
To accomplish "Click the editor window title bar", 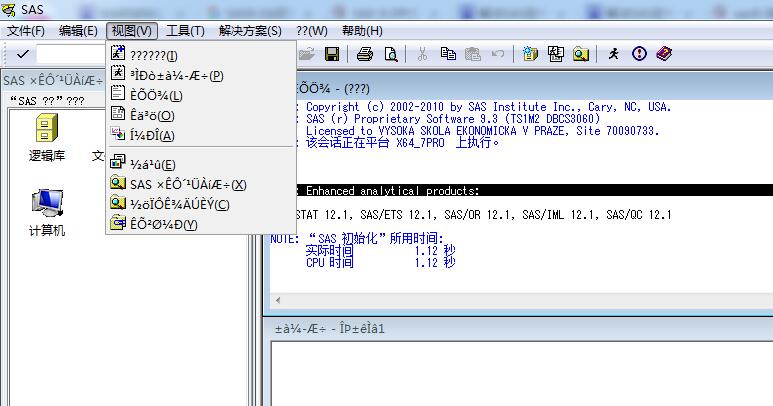I will pos(520,328).
